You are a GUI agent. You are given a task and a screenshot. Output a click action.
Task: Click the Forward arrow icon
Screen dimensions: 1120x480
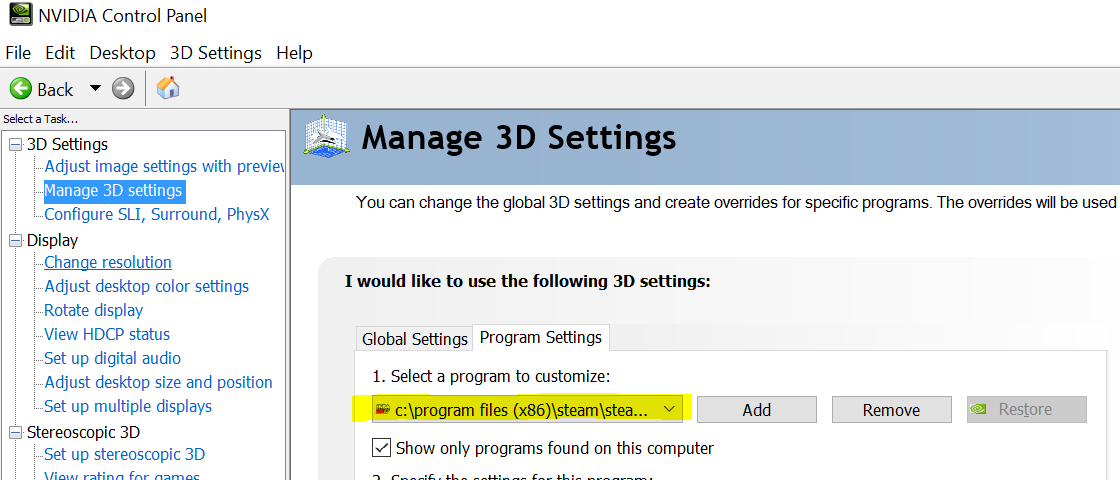click(123, 89)
